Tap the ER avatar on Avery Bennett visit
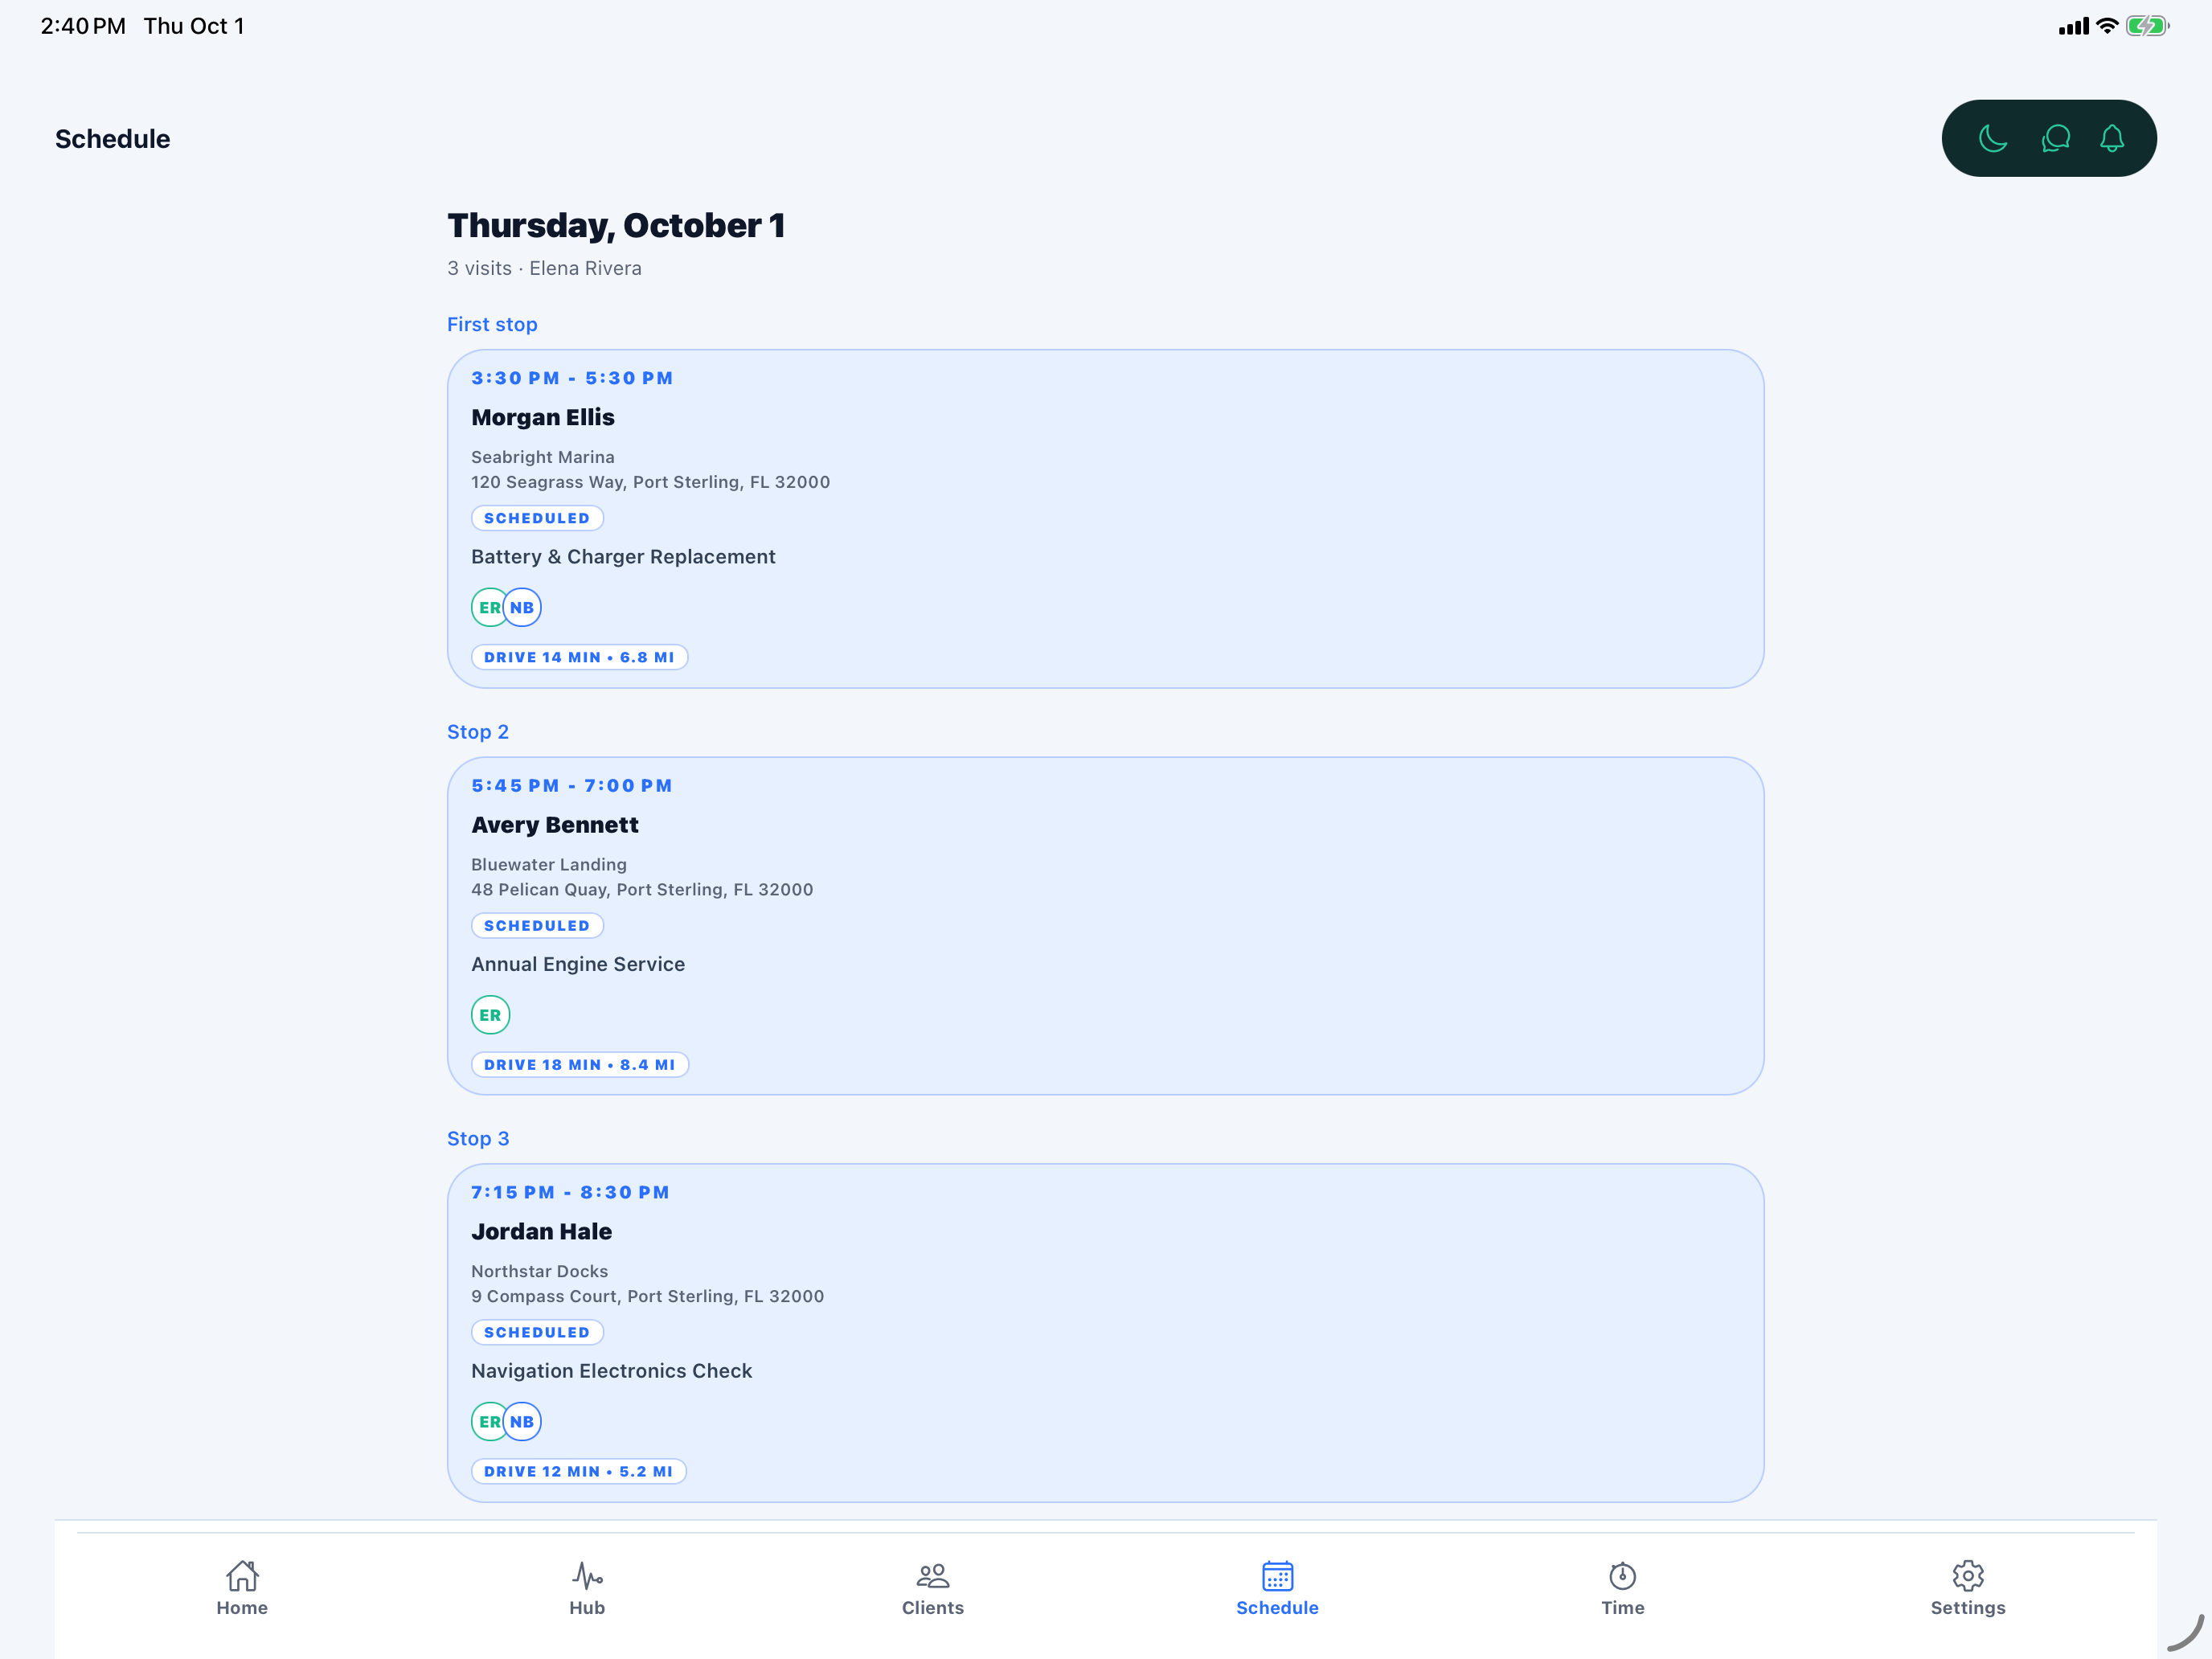Screen dimensions: 2212x1659 (490, 1015)
